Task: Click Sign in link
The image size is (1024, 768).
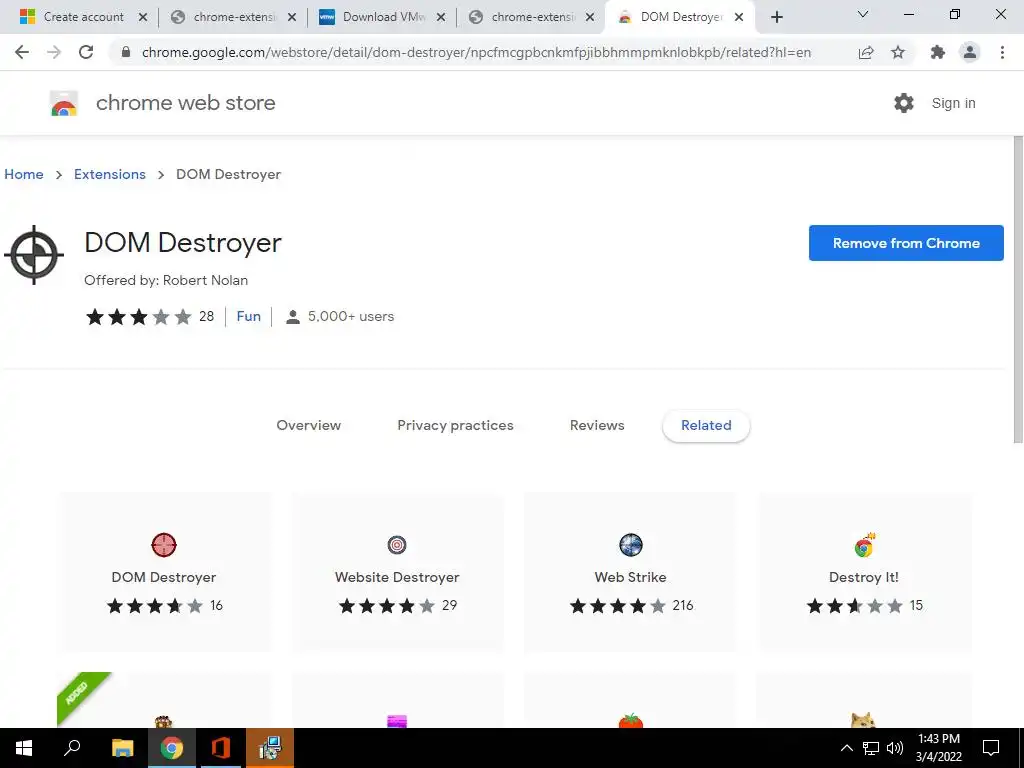Action: (953, 103)
